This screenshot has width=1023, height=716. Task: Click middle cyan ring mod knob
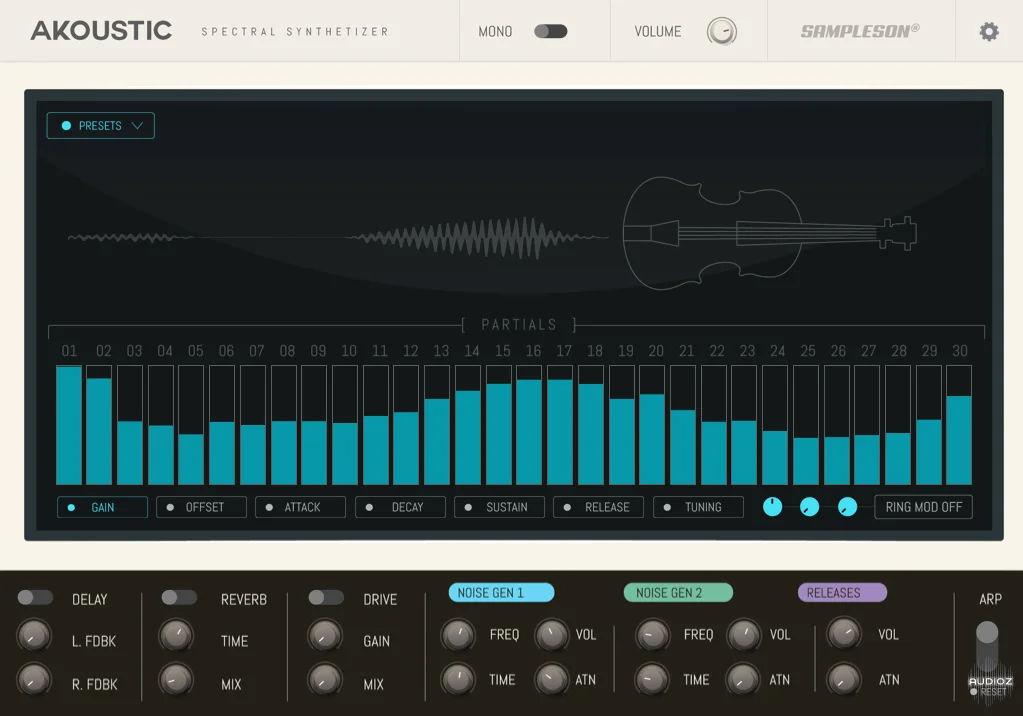click(809, 506)
